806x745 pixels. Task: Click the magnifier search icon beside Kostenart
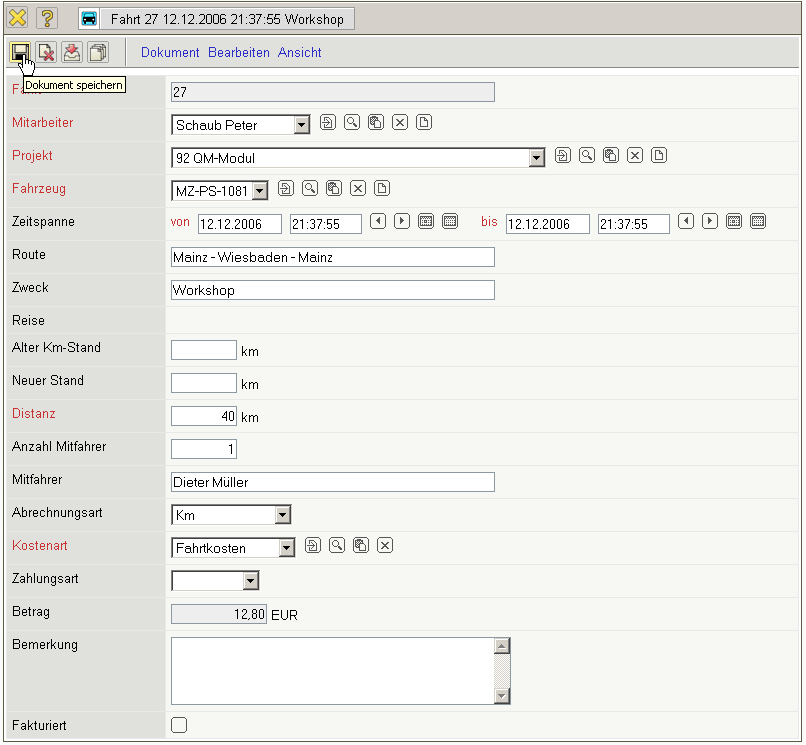click(337, 545)
